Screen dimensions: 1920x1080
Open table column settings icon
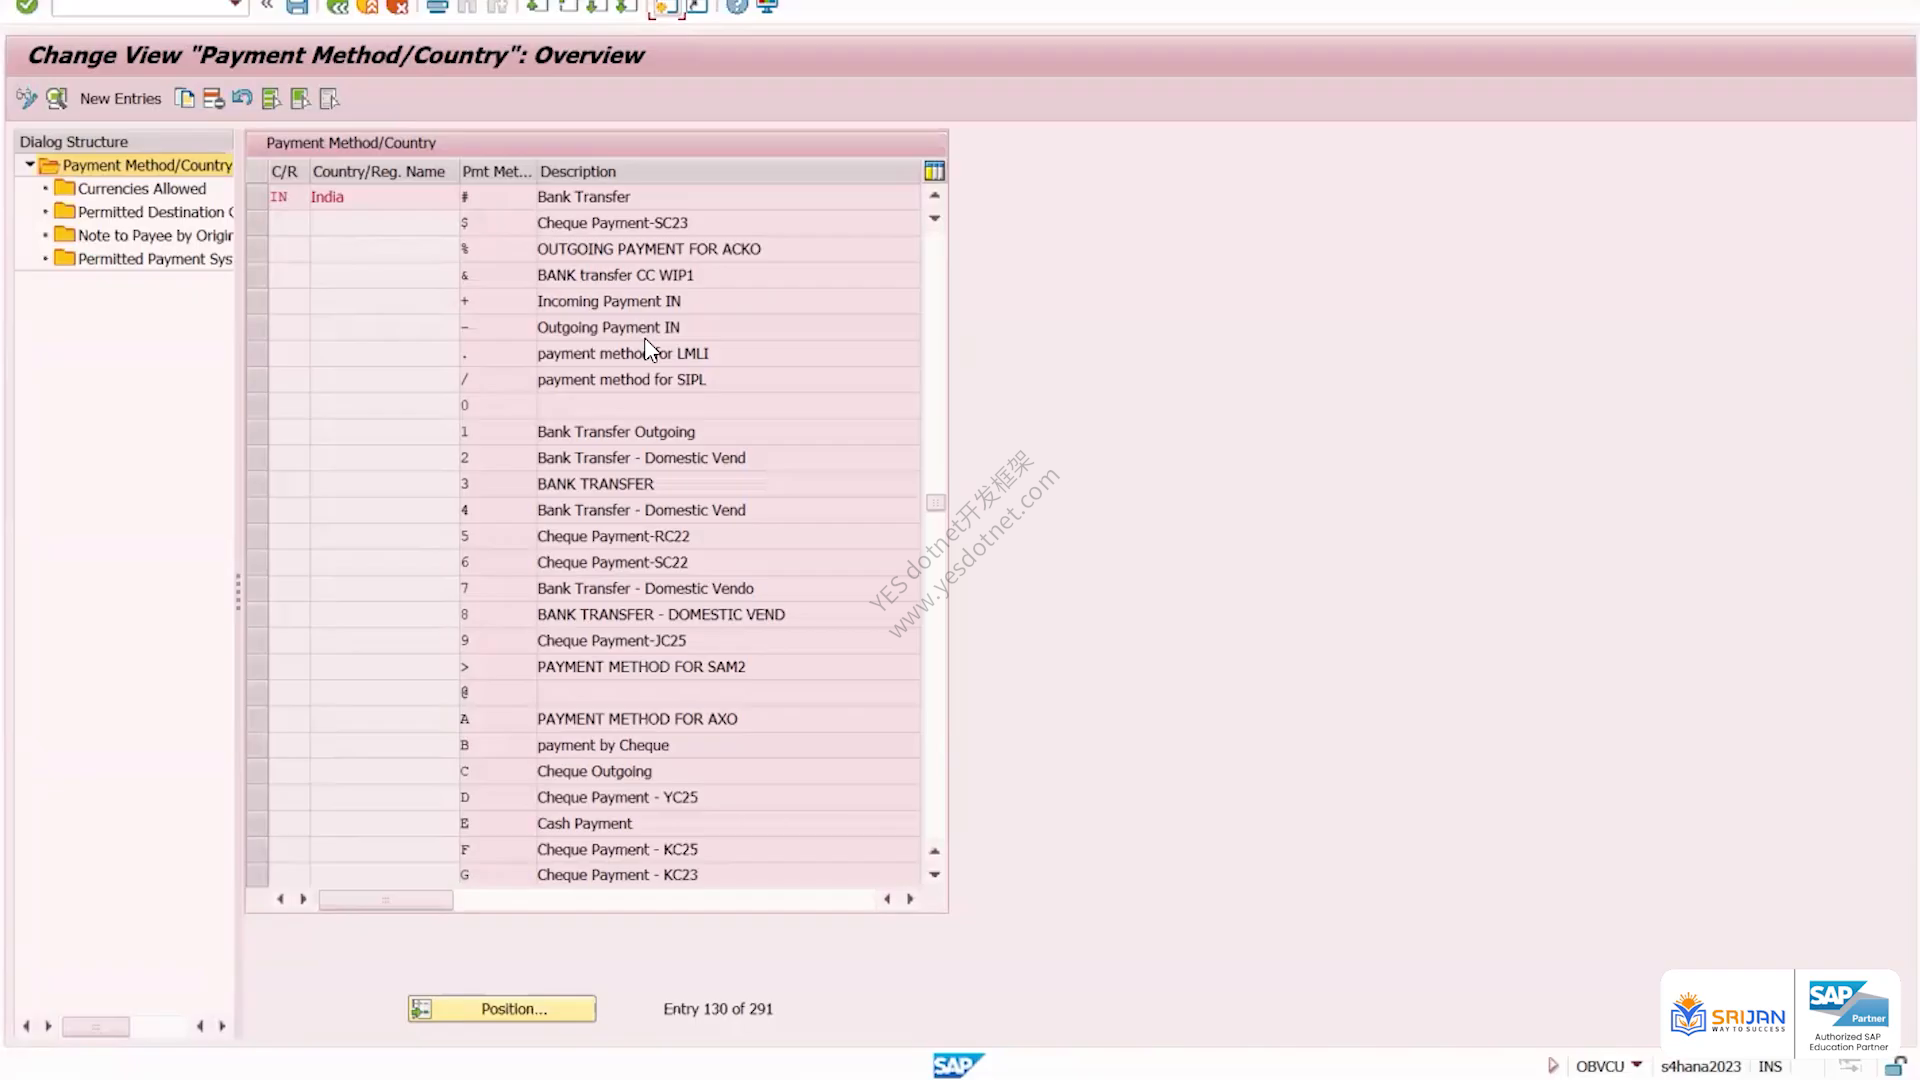935,171
